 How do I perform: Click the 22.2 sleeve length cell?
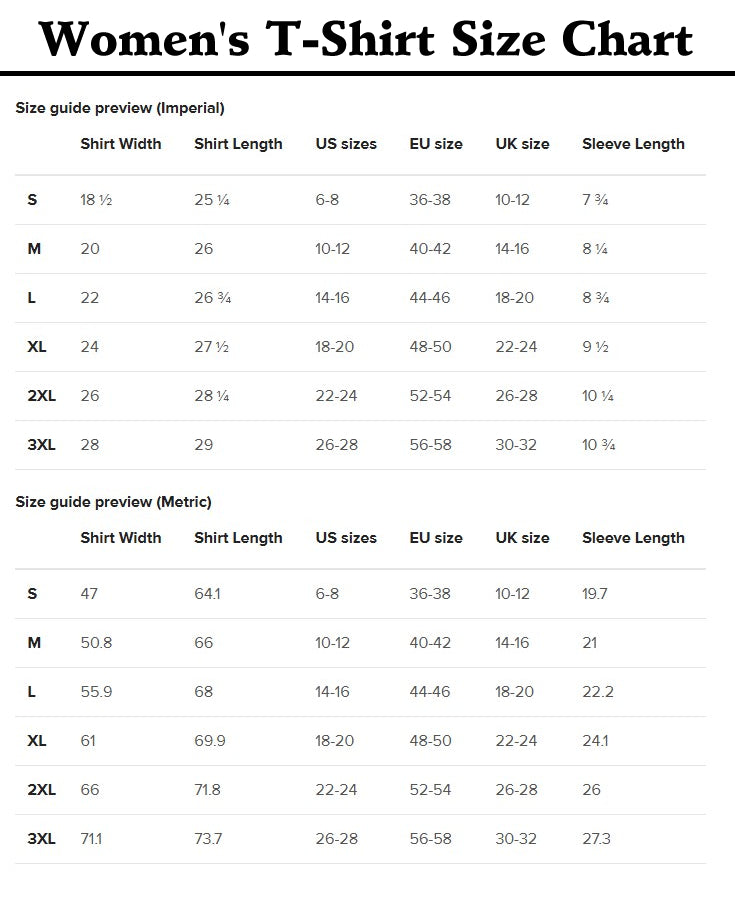[x=598, y=692]
